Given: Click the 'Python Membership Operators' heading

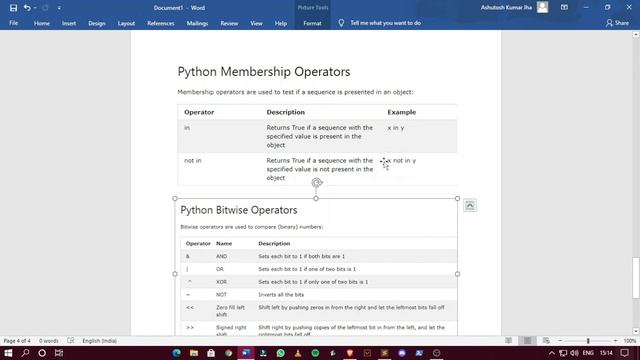Looking at the screenshot, I should point(264,72).
